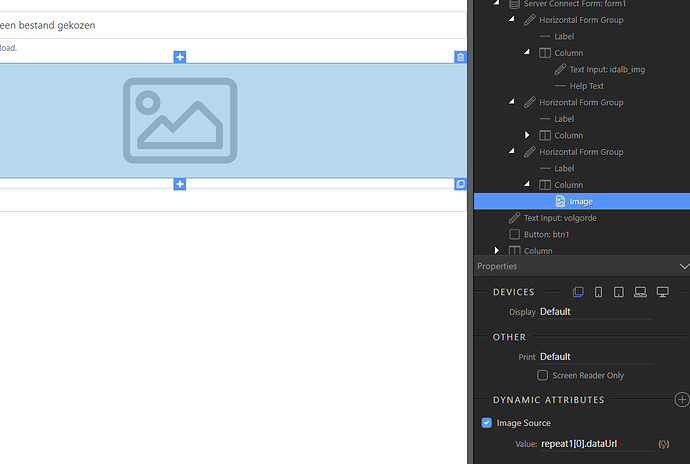Screen dimensions: 690x464
Task: Click the square icon of Button: btn1
Action: pyautogui.click(x=514, y=234)
